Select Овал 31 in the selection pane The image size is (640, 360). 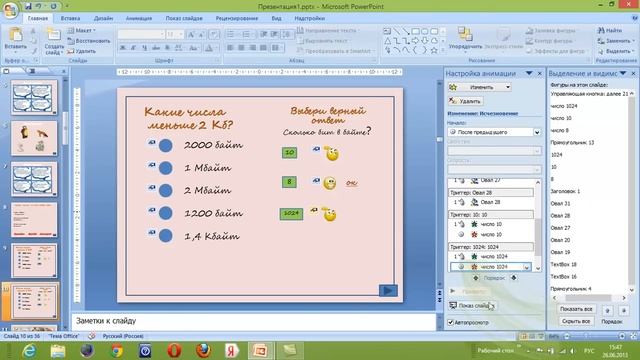coord(560,203)
